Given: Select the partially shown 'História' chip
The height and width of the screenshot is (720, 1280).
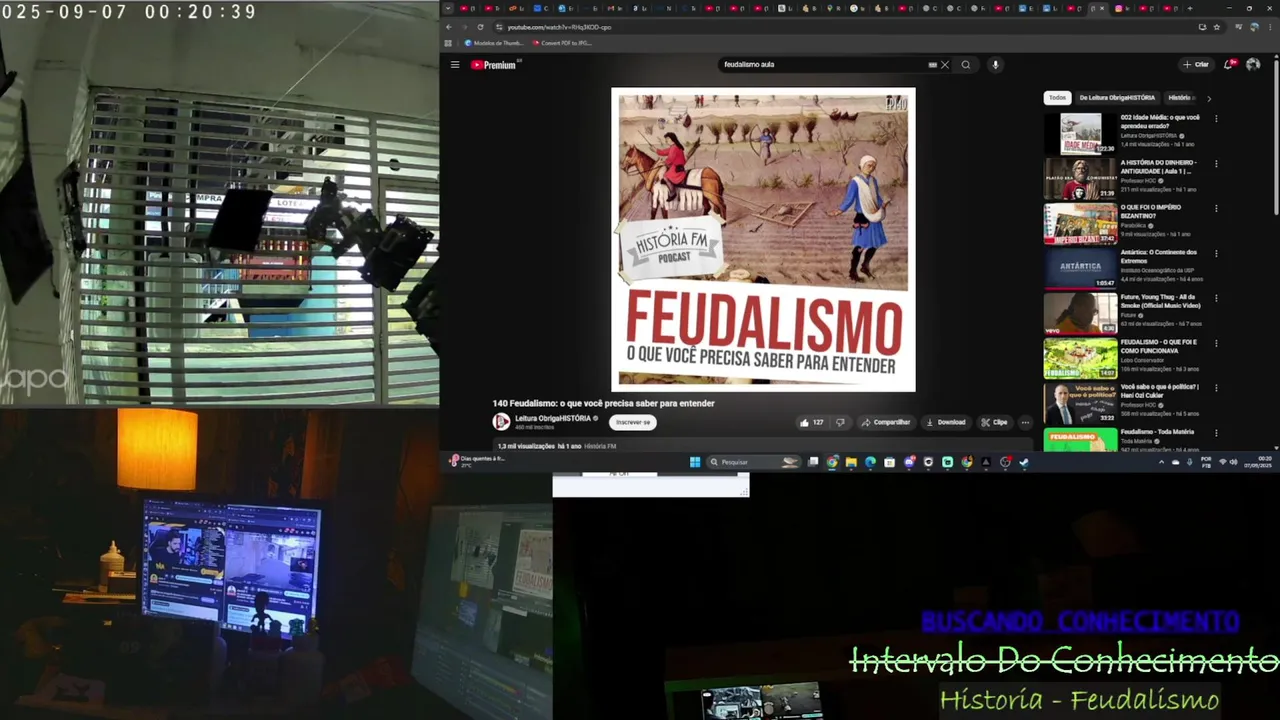Looking at the screenshot, I should click(x=1180, y=98).
